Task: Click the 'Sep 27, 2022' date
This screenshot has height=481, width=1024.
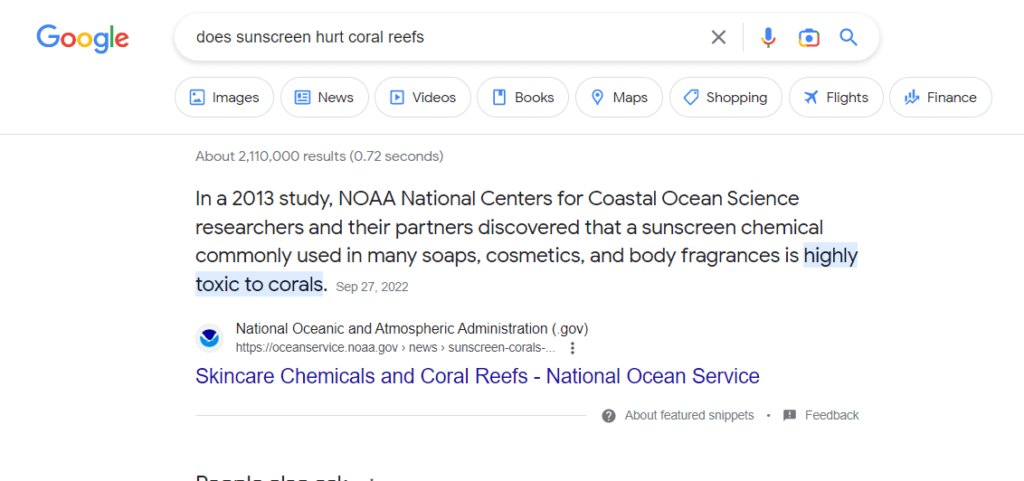Action: click(372, 287)
